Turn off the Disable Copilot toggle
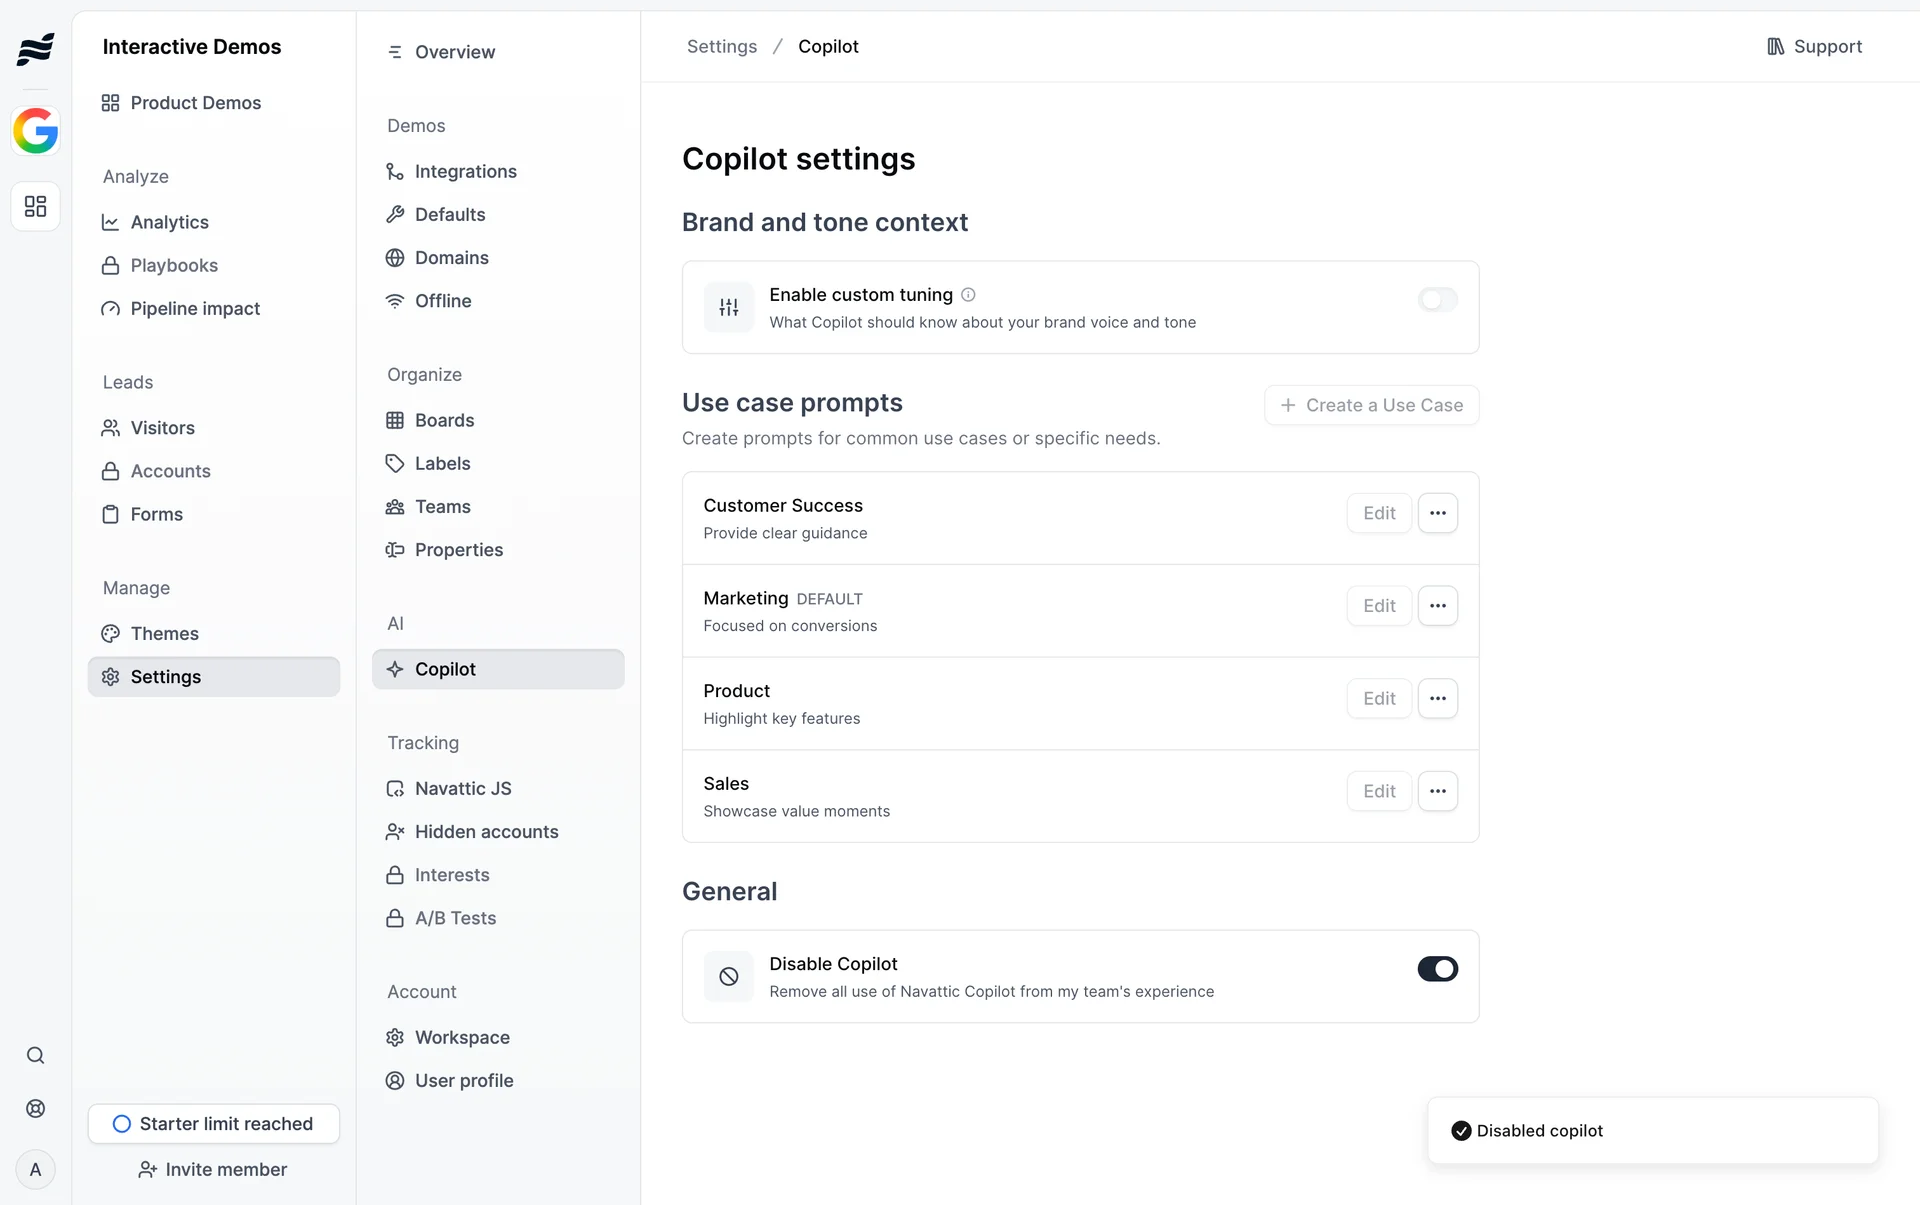 pos(1437,969)
